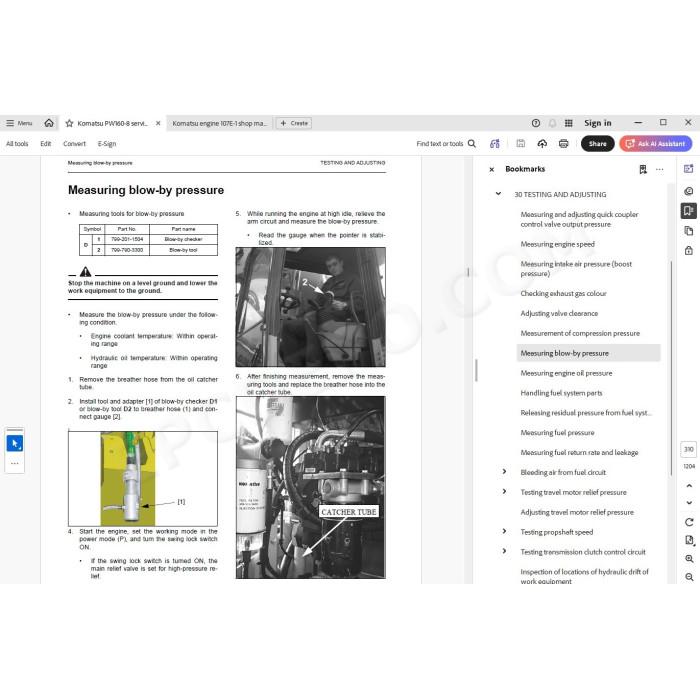
Task: Open bookmark Measuring and adjusting quick coupler
Action: (x=579, y=219)
